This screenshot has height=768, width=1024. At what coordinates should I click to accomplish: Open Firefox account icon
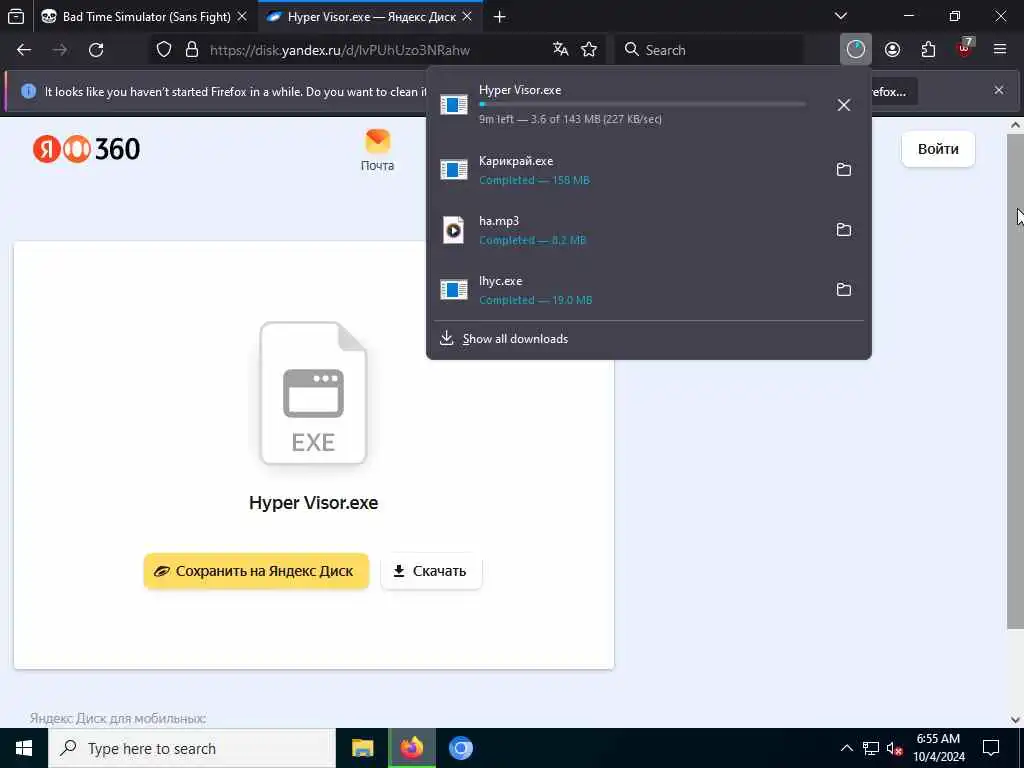(x=892, y=50)
